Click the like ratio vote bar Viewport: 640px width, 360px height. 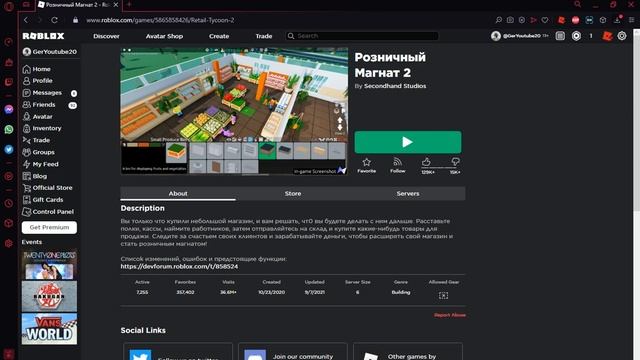tap(441, 168)
